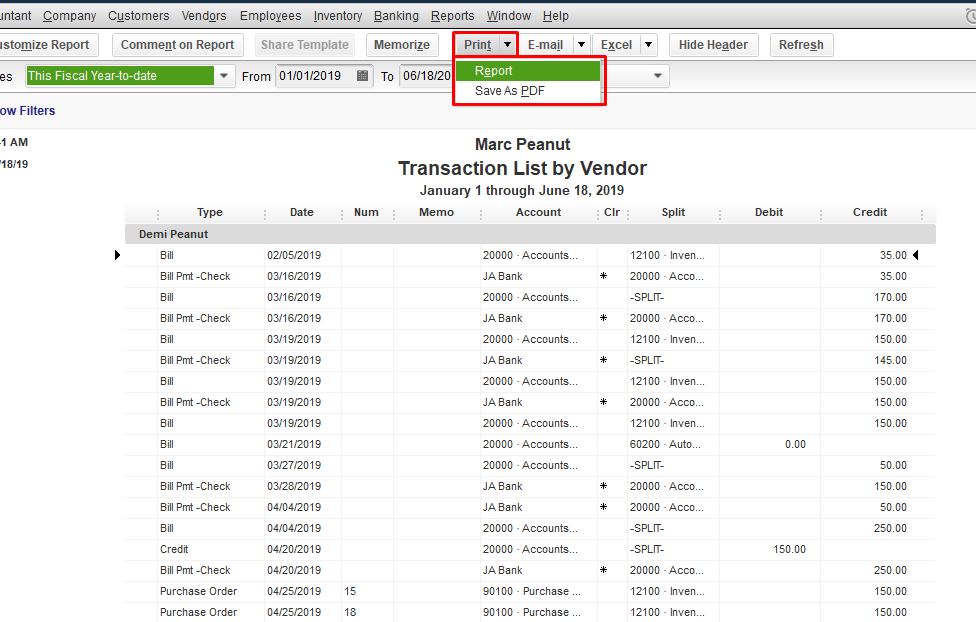976x622 pixels.
Task: Click the date subtitle January 1 through June 18, 2019
Action: point(522,191)
